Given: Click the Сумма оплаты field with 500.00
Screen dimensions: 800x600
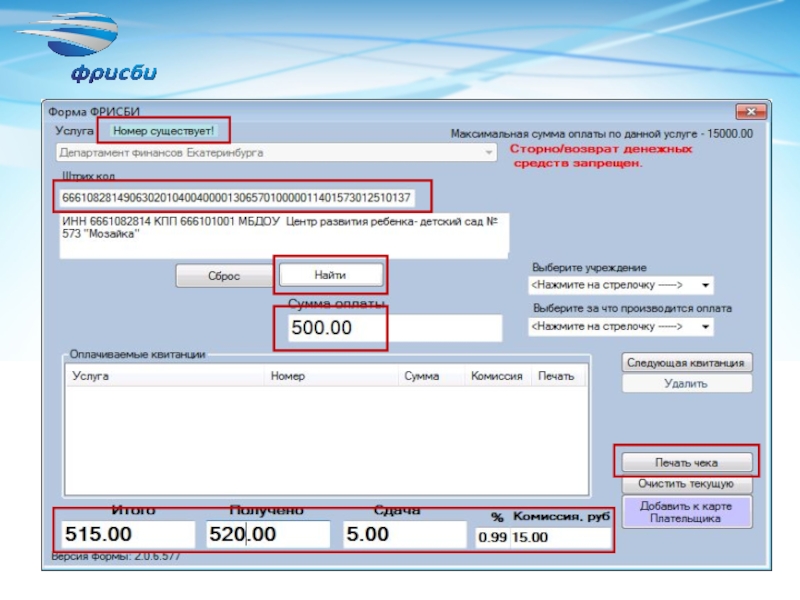Looking at the screenshot, I should tap(394, 328).
